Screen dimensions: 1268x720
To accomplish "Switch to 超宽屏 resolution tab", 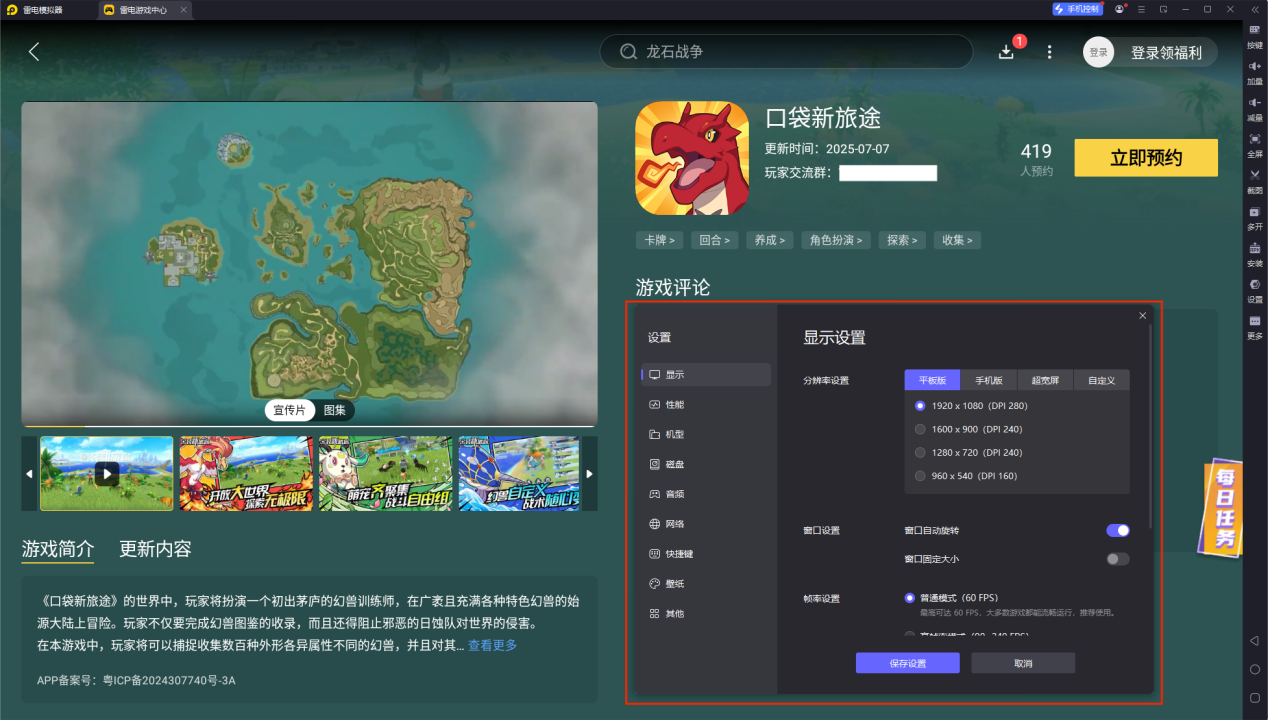I will tap(1045, 380).
